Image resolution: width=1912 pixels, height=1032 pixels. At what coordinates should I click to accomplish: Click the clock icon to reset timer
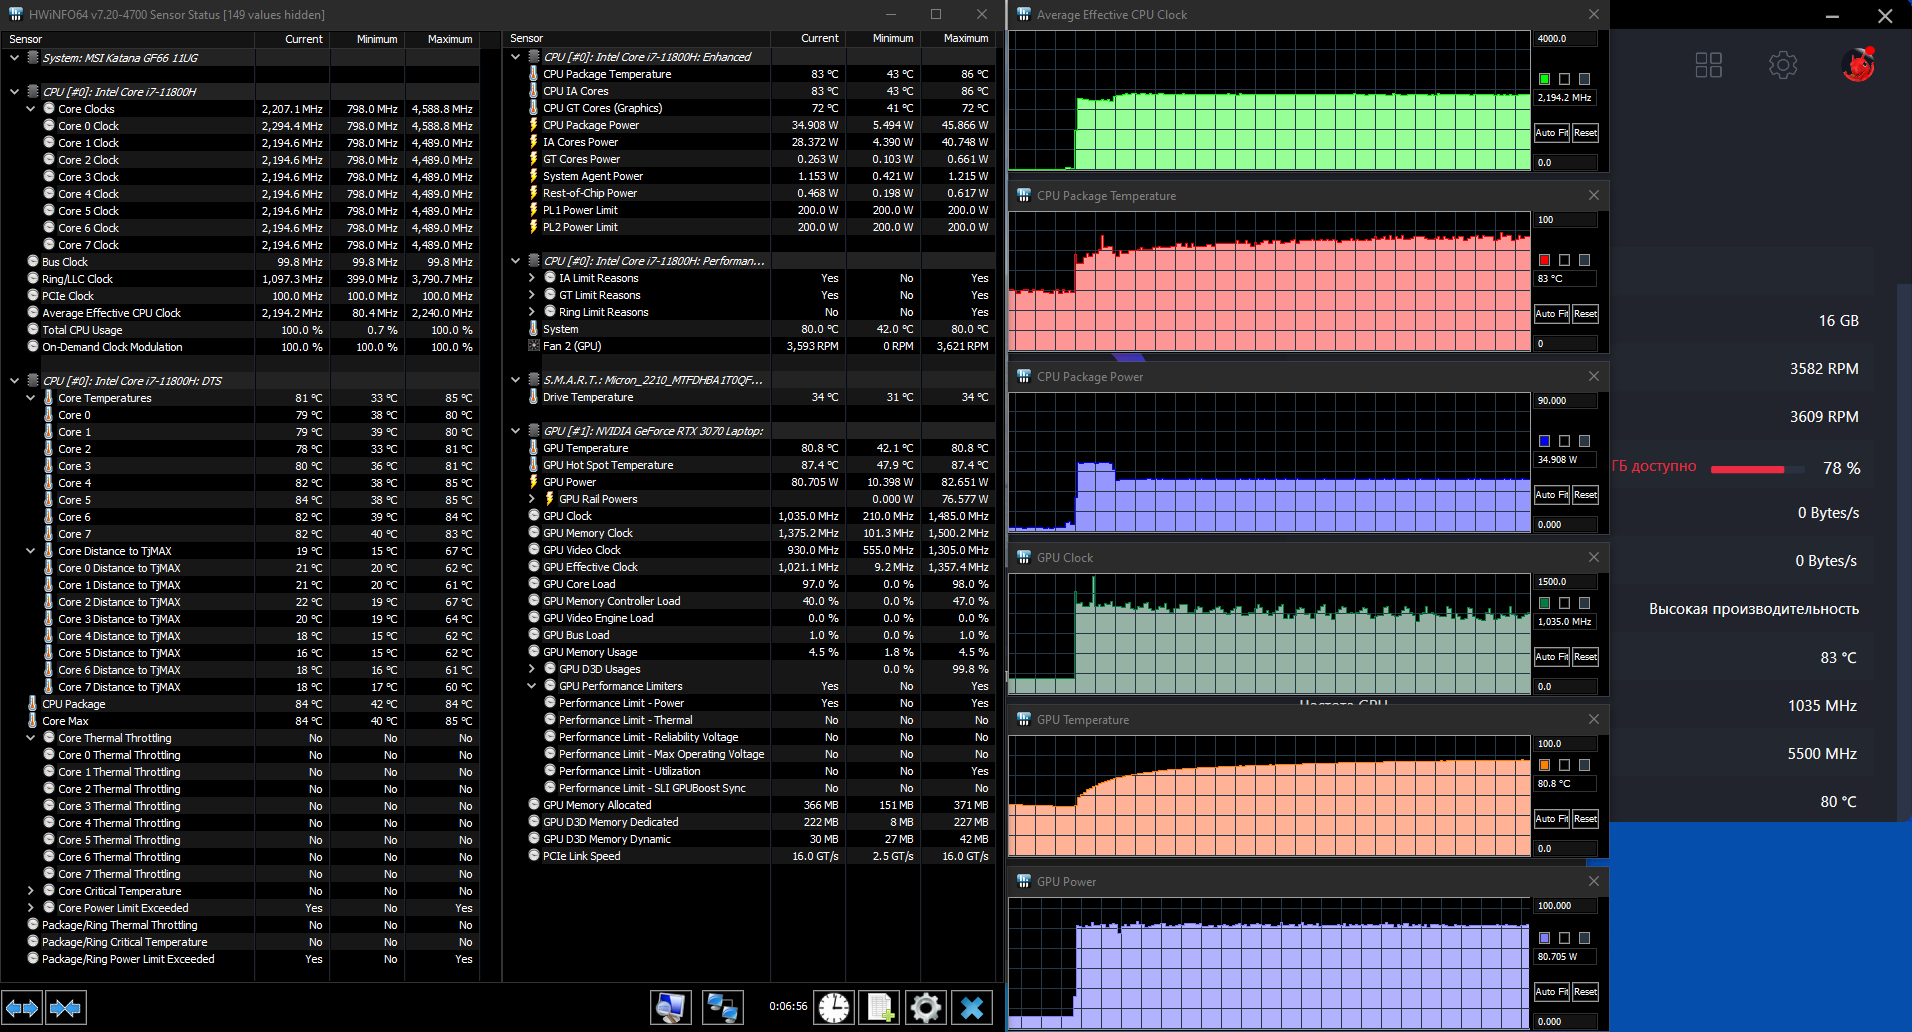coord(834,1007)
